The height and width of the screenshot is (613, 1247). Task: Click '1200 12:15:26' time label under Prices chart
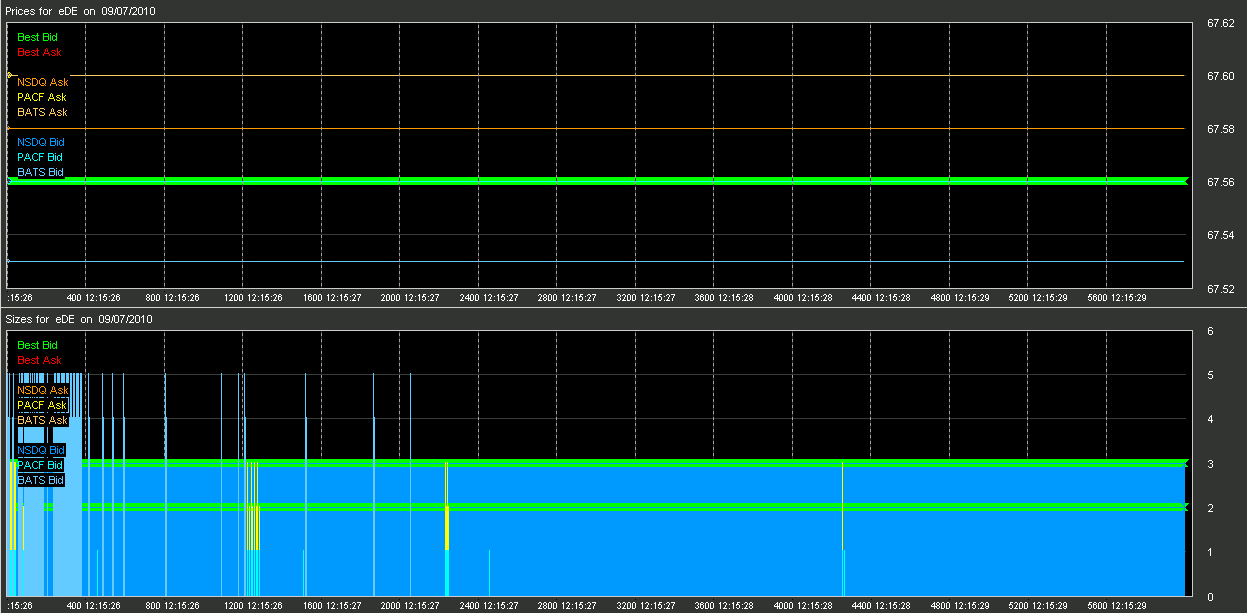click(251, 298)
